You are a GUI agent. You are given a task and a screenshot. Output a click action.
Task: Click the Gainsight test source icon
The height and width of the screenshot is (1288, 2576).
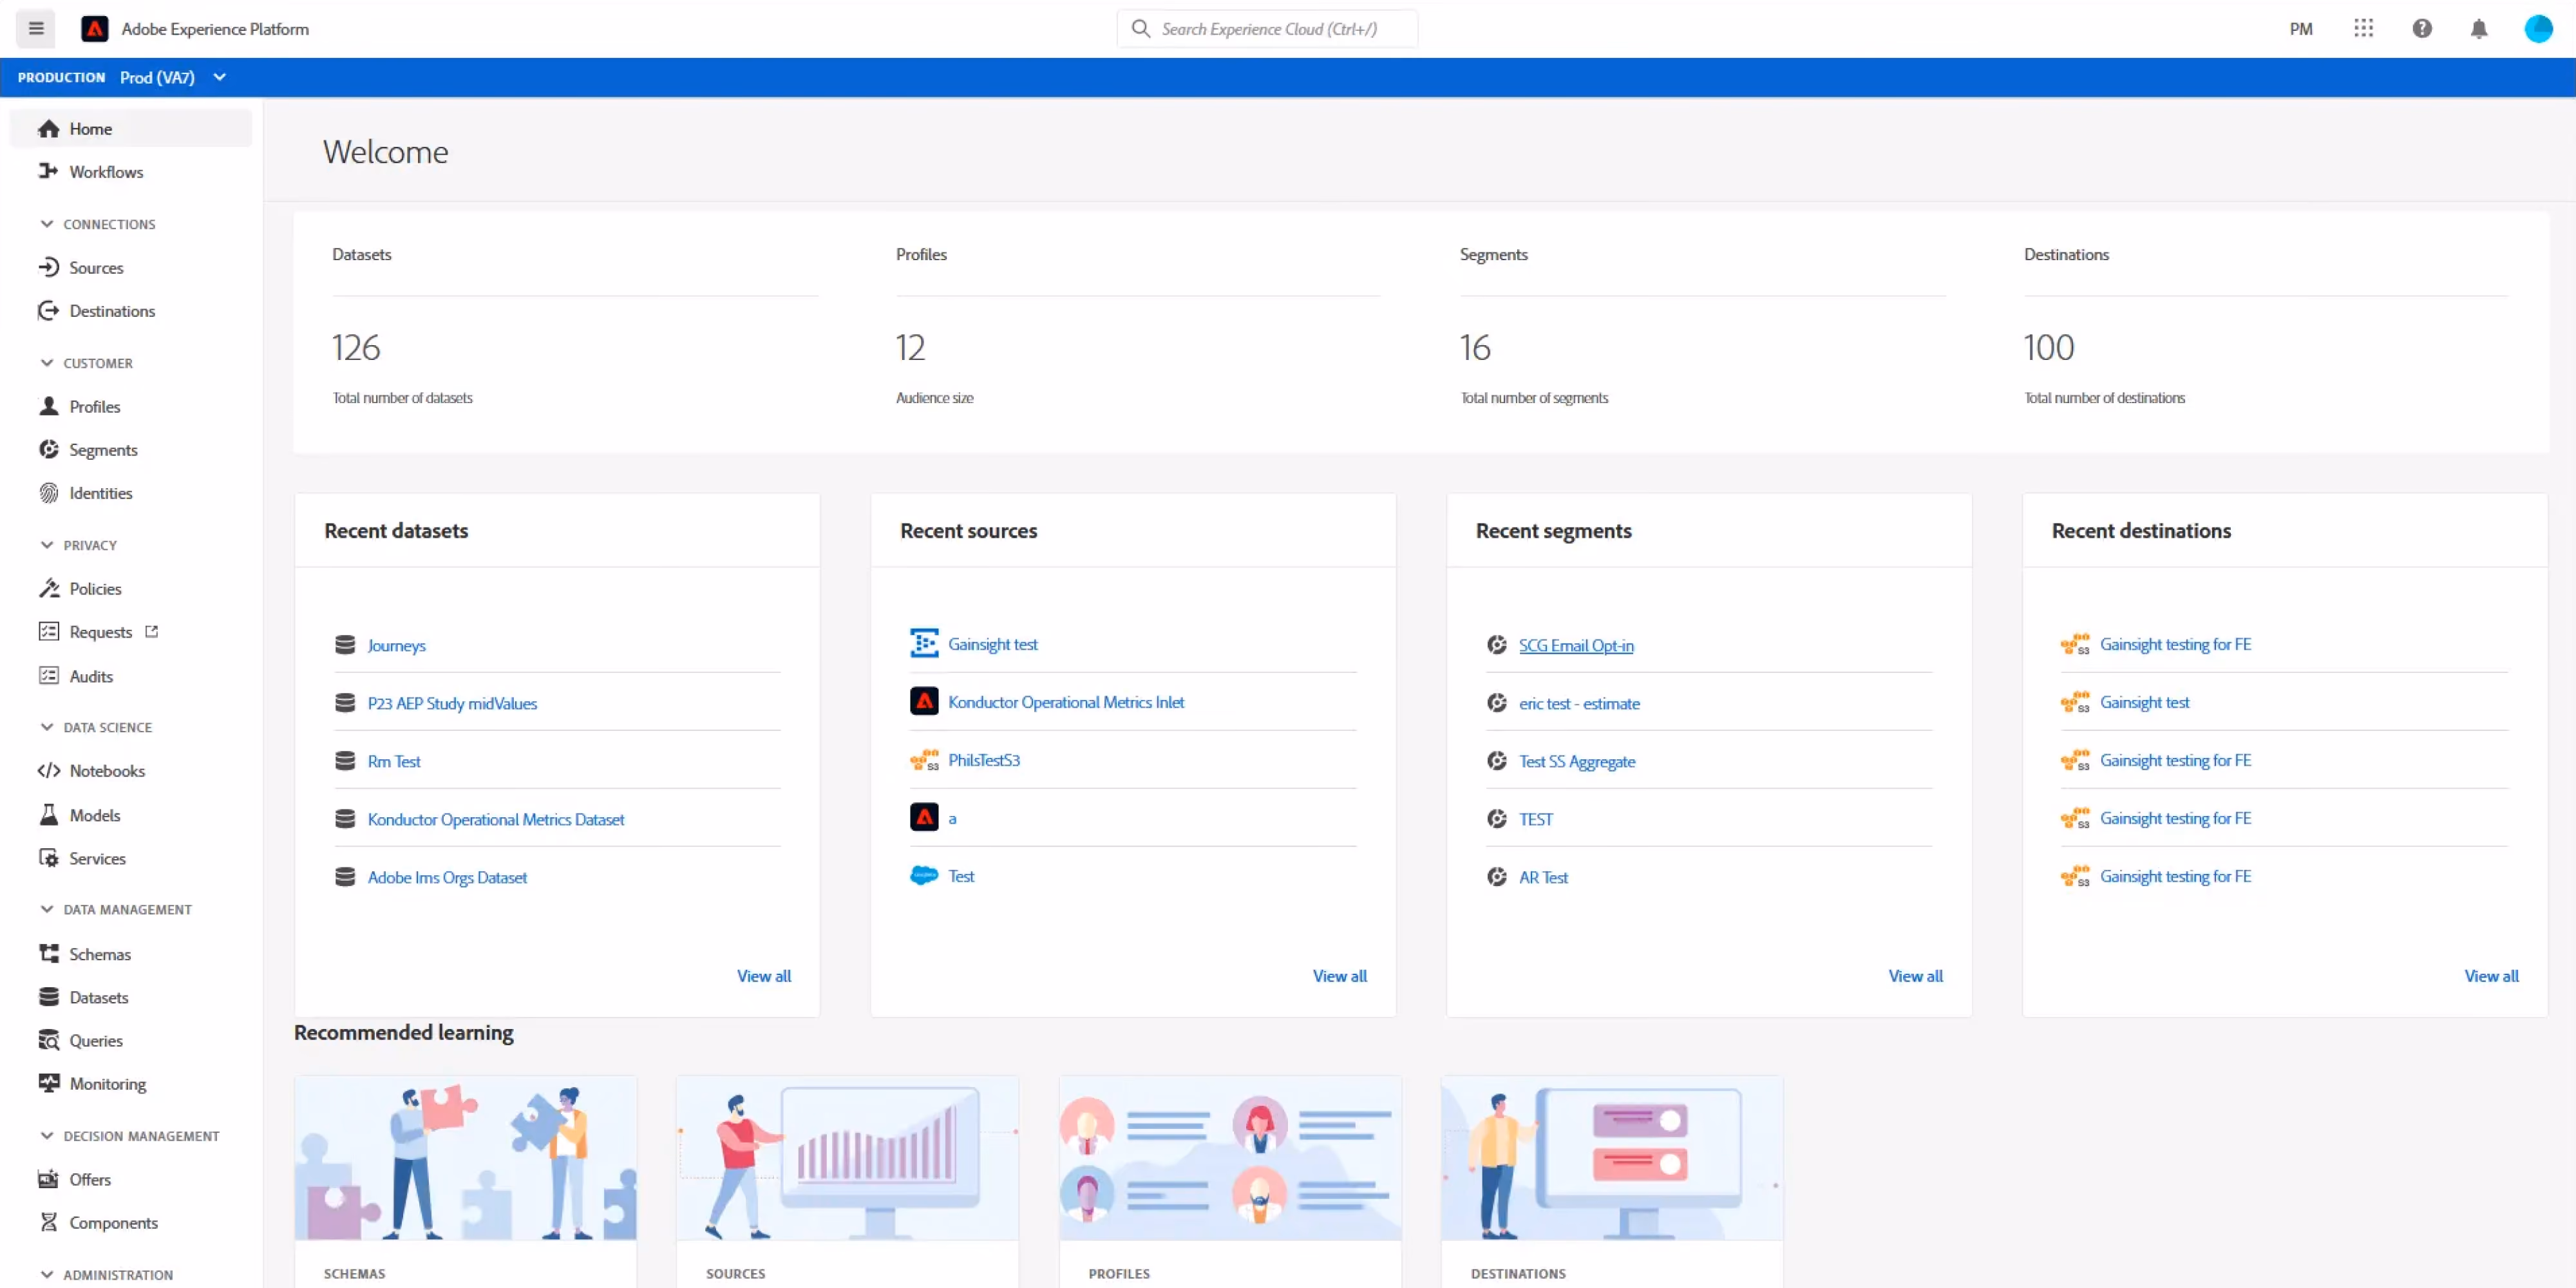point(924,643)
